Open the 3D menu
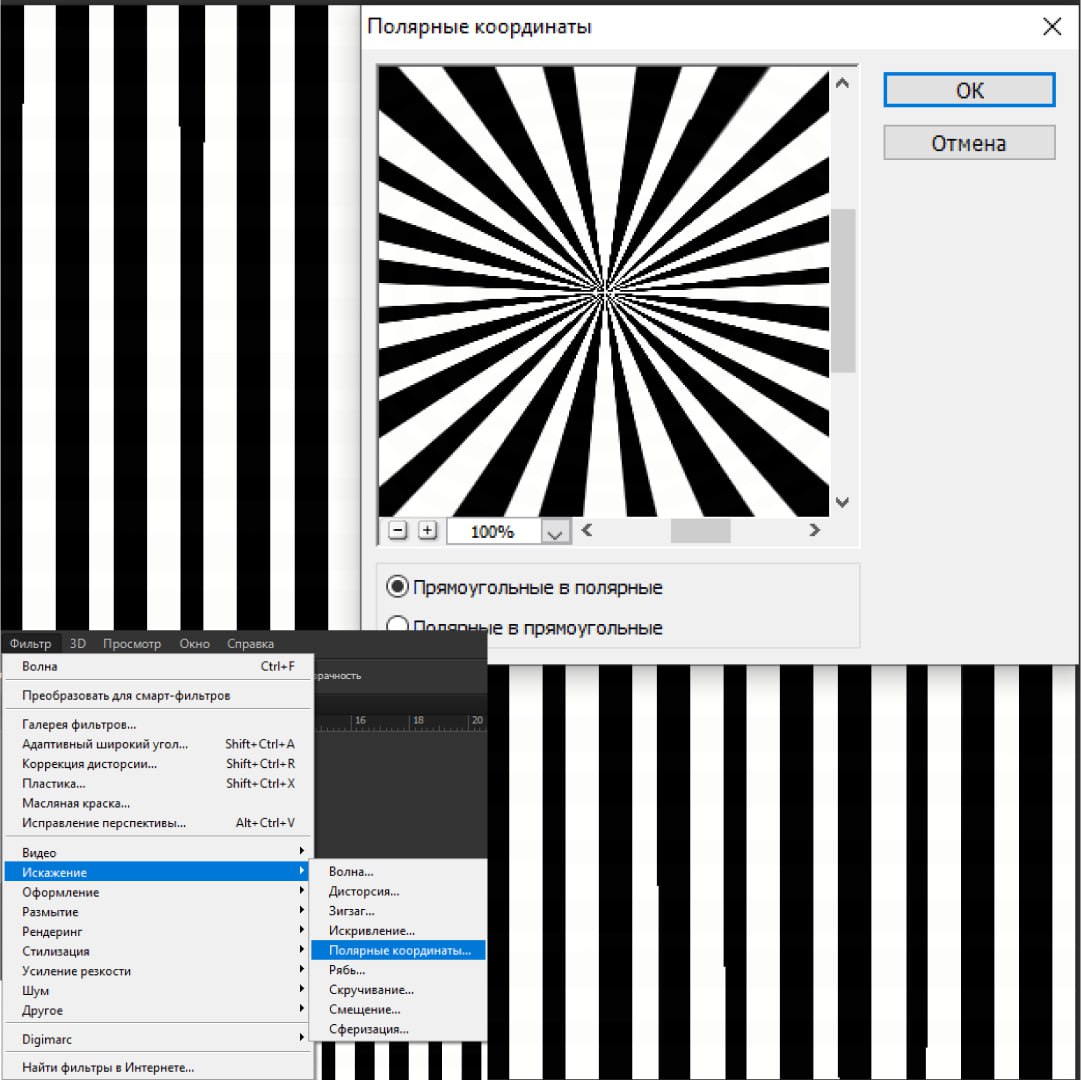This screenshot has width=1081, height=1080. pyautogui.click(x=78, y=643)
